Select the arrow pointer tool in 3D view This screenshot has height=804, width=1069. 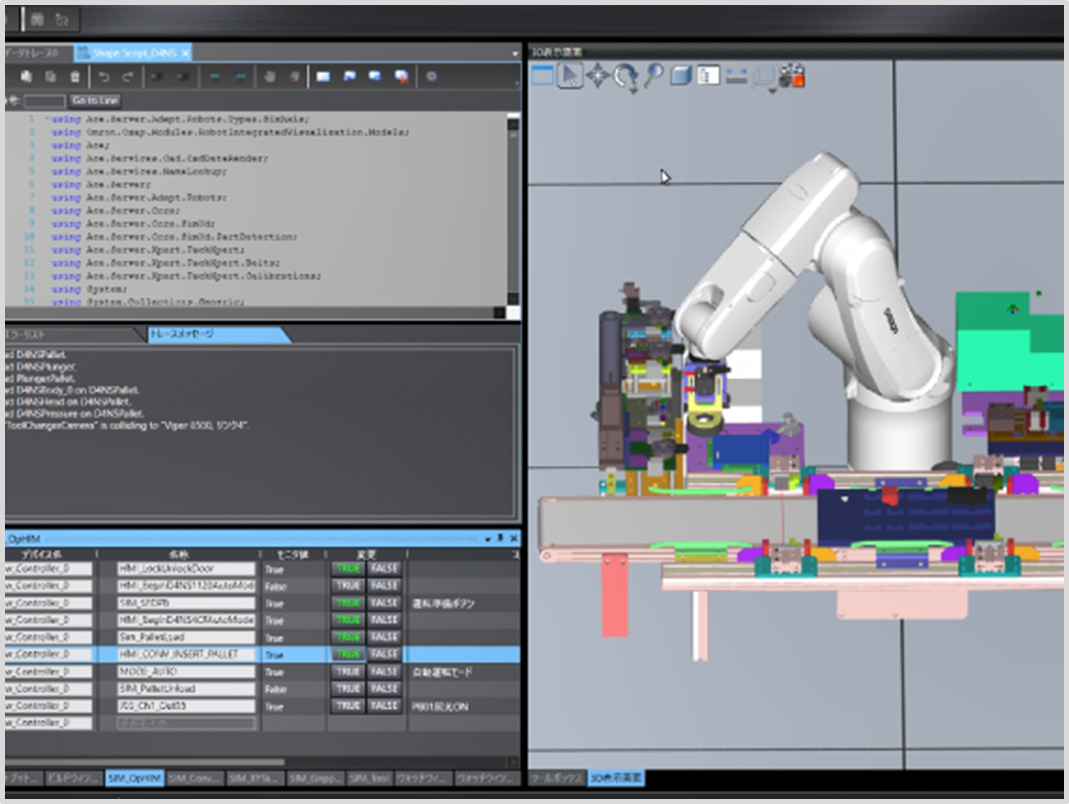click(570, 76)
